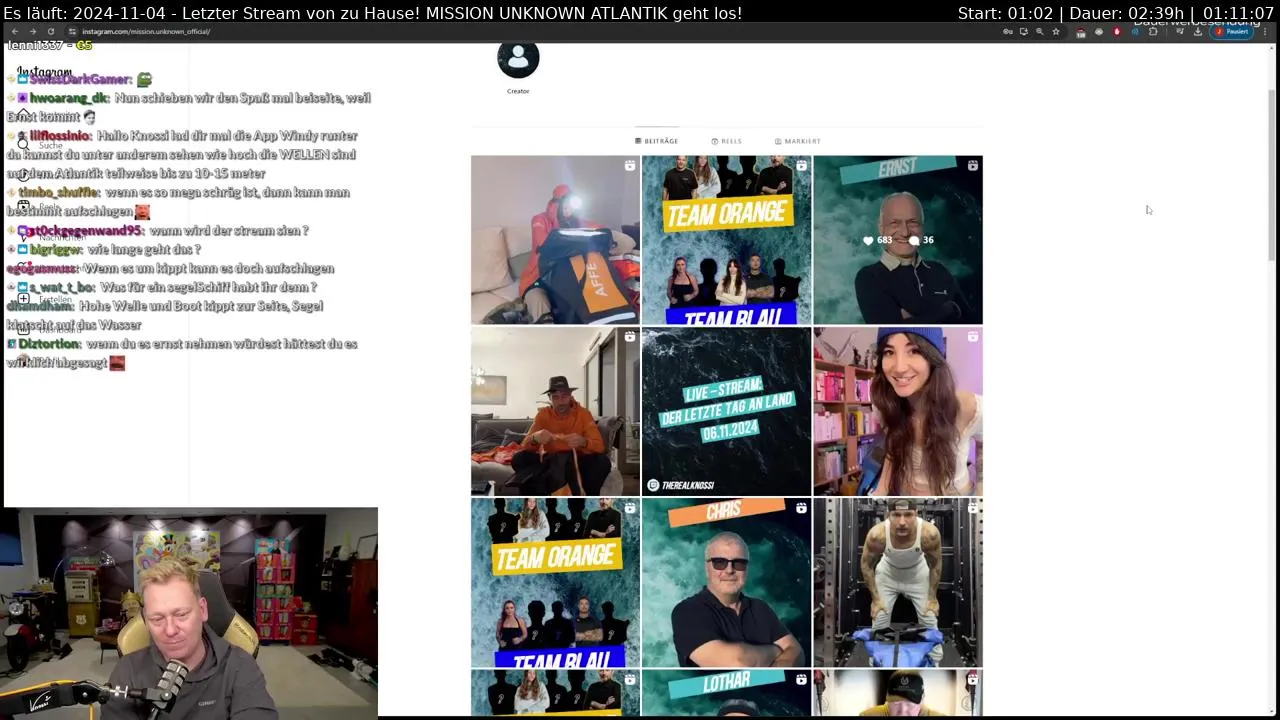Click the blue circular extension icon
Screen dimensions: 1280x720
click(1135, 32)
